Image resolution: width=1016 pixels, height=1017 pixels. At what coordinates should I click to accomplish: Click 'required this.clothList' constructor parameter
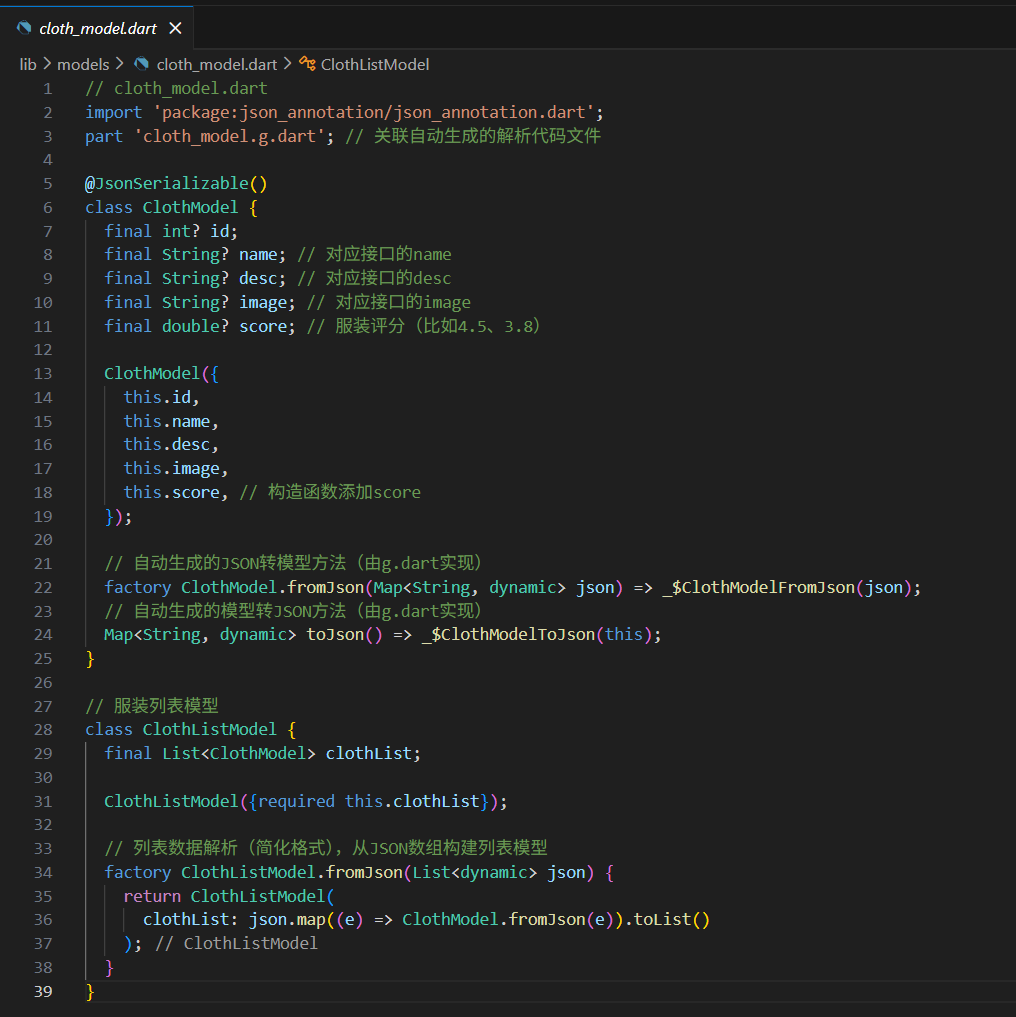pyautogui.click(x=369, y=801)
